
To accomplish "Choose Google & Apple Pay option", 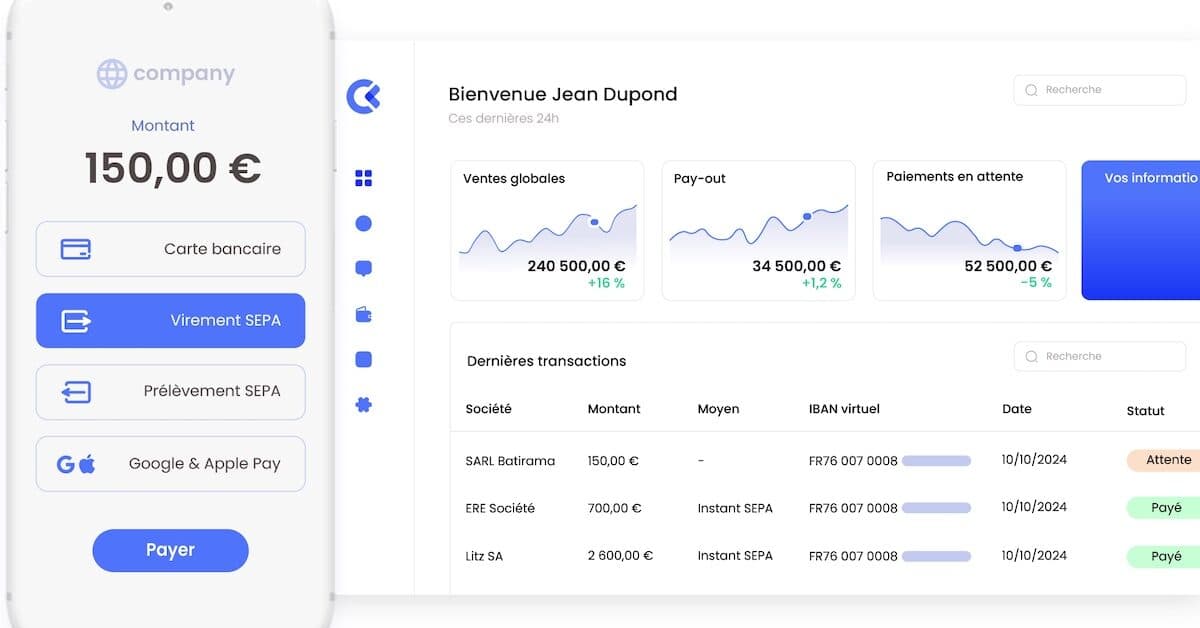I will point(171,464).
